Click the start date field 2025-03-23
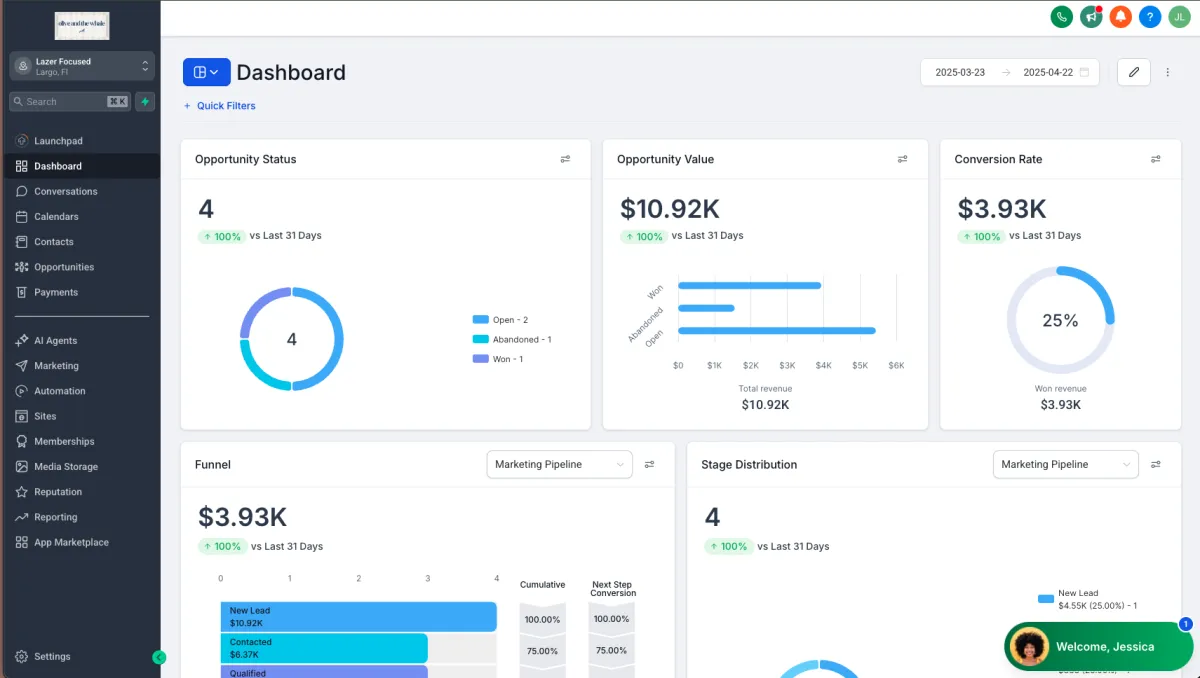Screen dimensions: 1200x678 (x=960, y=72)
